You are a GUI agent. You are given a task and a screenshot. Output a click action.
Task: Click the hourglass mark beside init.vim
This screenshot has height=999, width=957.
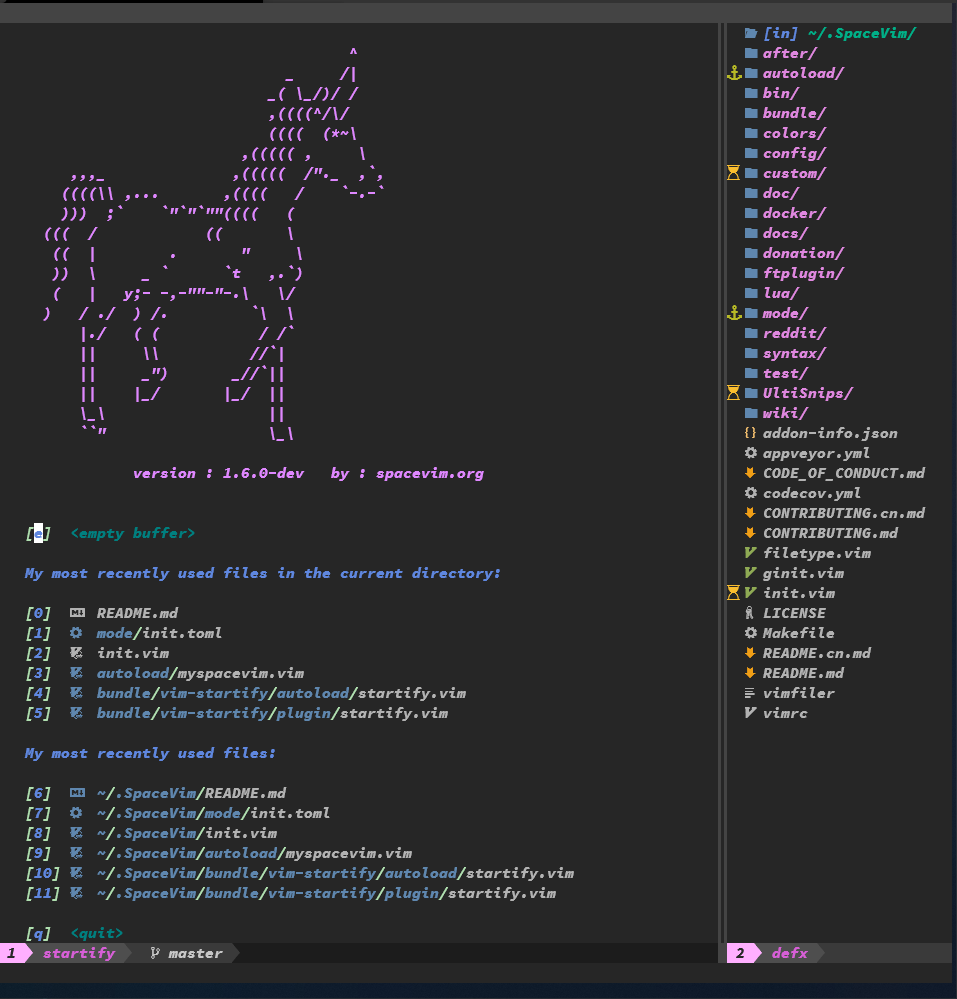point(733,593)
